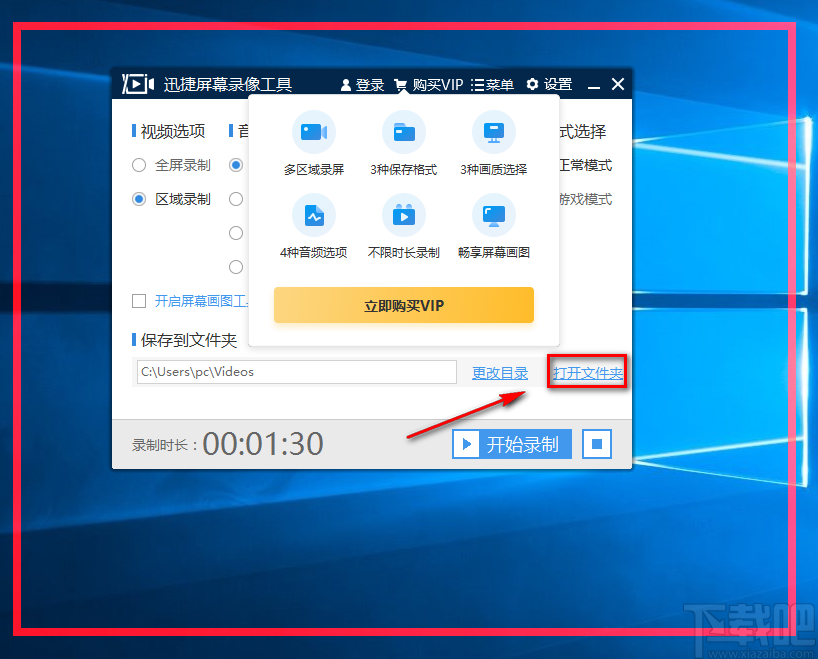Click the 4种音频选项 audio file icon
The width and height of the screenshot is (818, 659).
click(314, 215)
